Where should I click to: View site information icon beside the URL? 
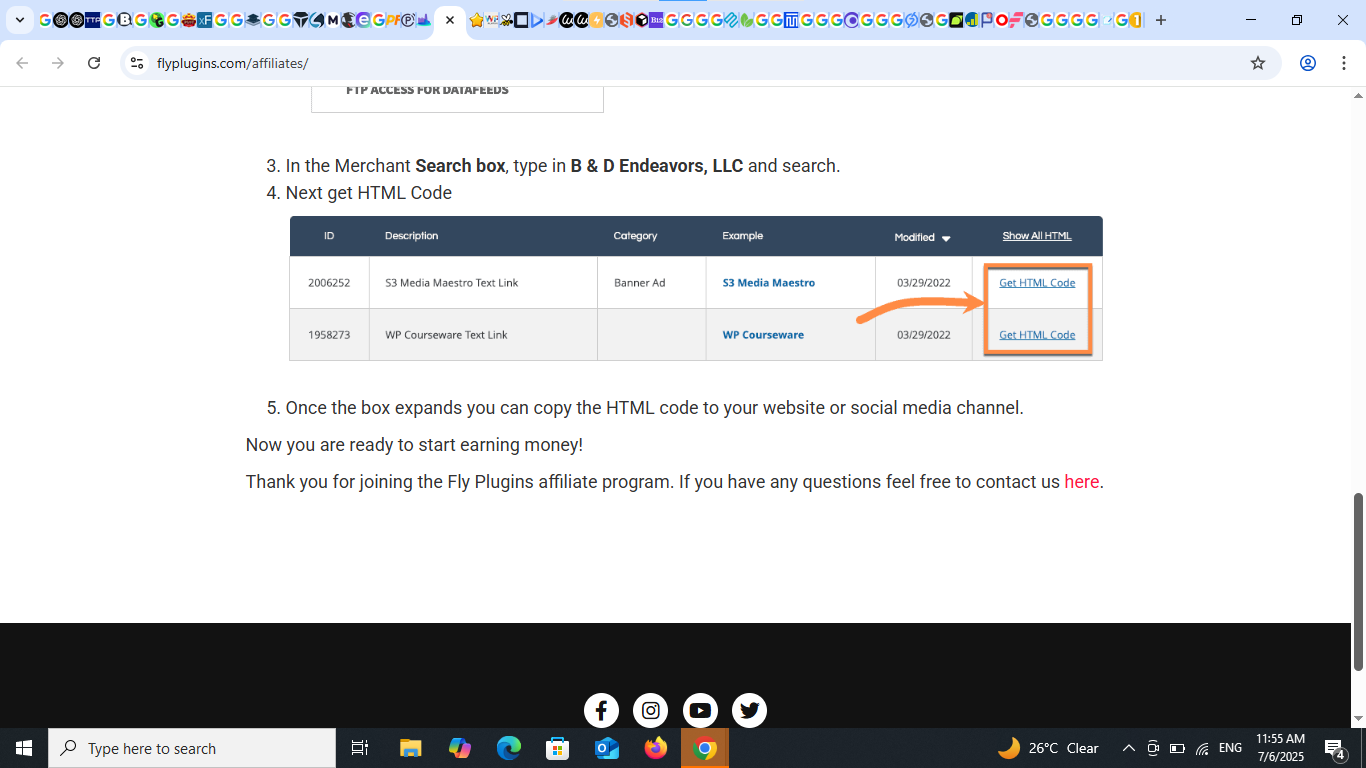click(x=137, y=63)
